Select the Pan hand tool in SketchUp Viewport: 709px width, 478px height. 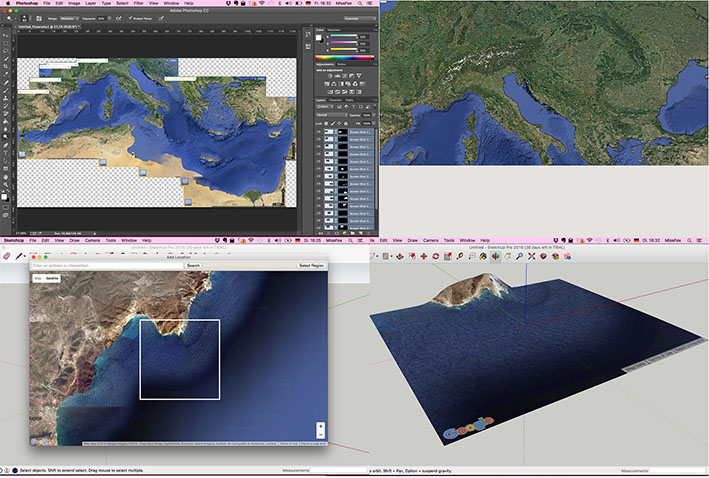coord(508,256)
